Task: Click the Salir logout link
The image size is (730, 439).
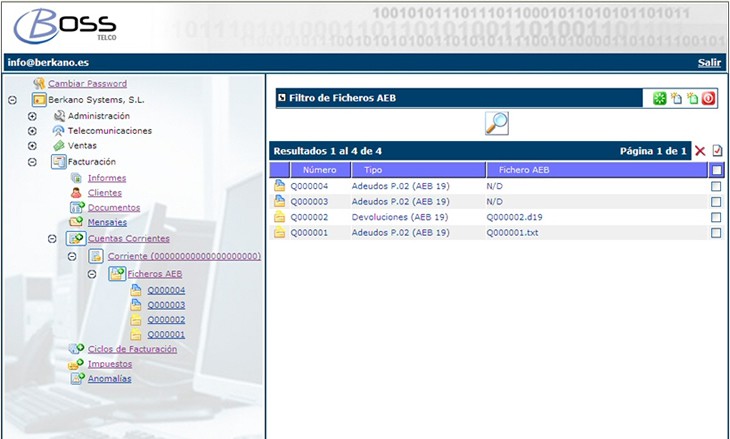Action: pos(709,62)
